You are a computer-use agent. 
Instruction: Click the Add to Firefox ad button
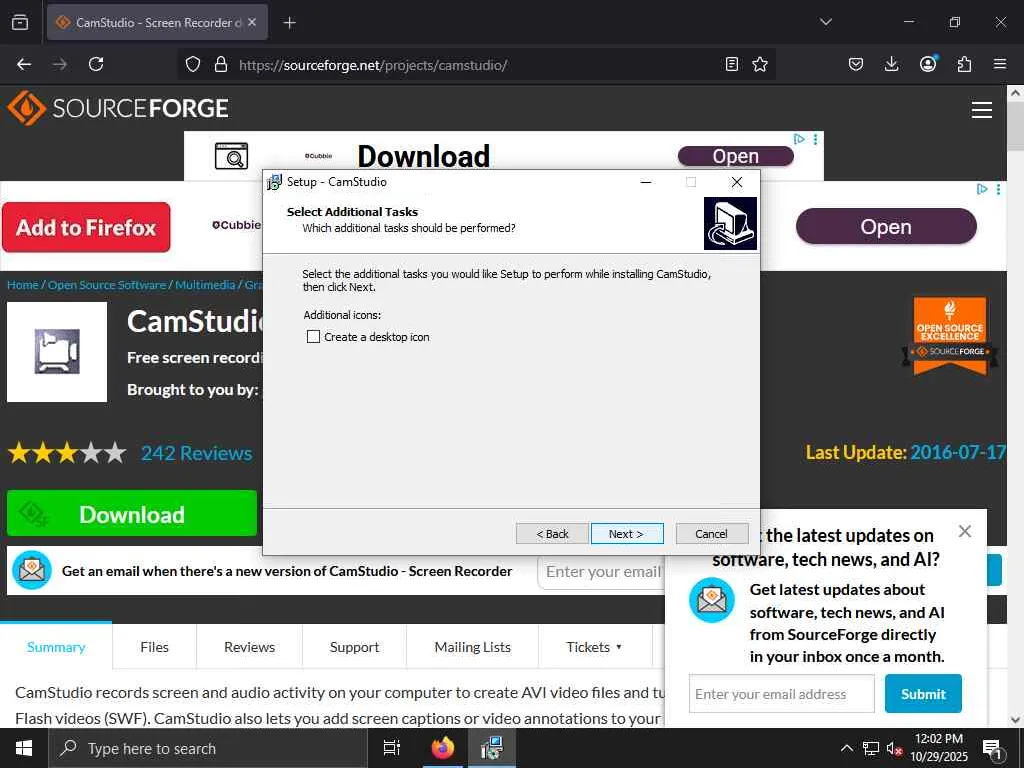pyautogui.click(x=86, y=227)
